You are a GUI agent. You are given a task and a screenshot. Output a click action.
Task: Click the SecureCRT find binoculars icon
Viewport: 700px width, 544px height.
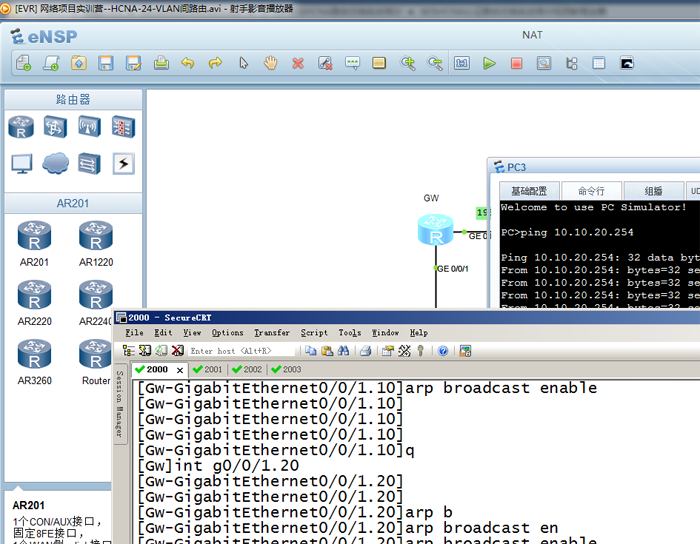(x=343, y=351)
